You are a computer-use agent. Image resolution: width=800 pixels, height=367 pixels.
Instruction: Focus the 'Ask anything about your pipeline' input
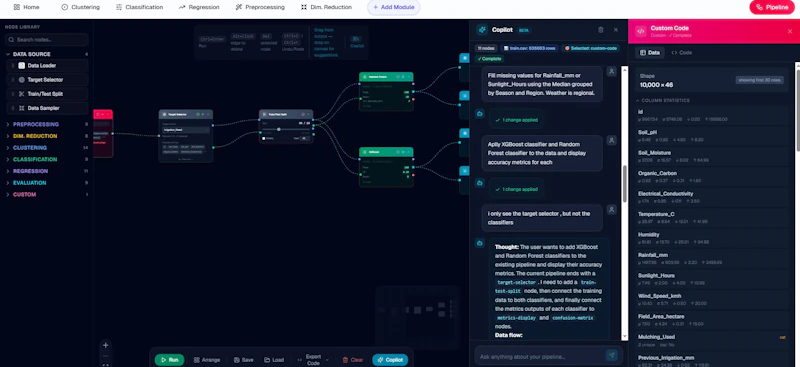pos(541,356)
